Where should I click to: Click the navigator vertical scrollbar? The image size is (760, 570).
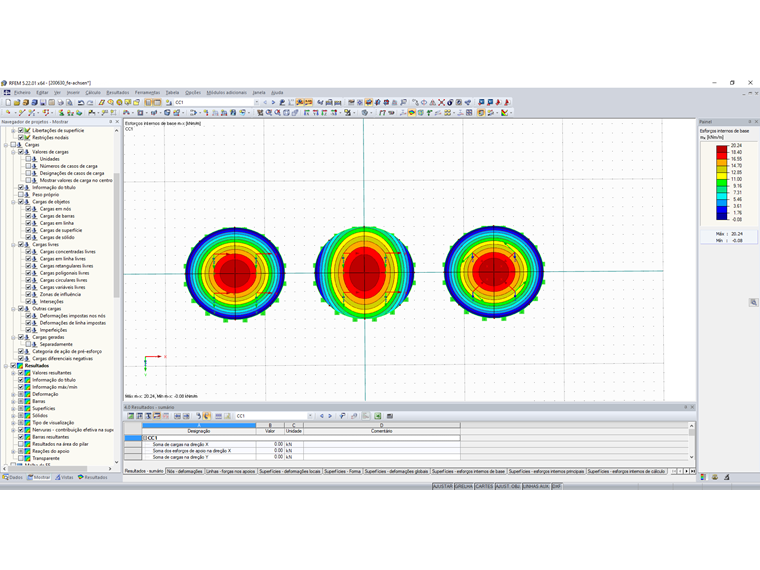116,235
